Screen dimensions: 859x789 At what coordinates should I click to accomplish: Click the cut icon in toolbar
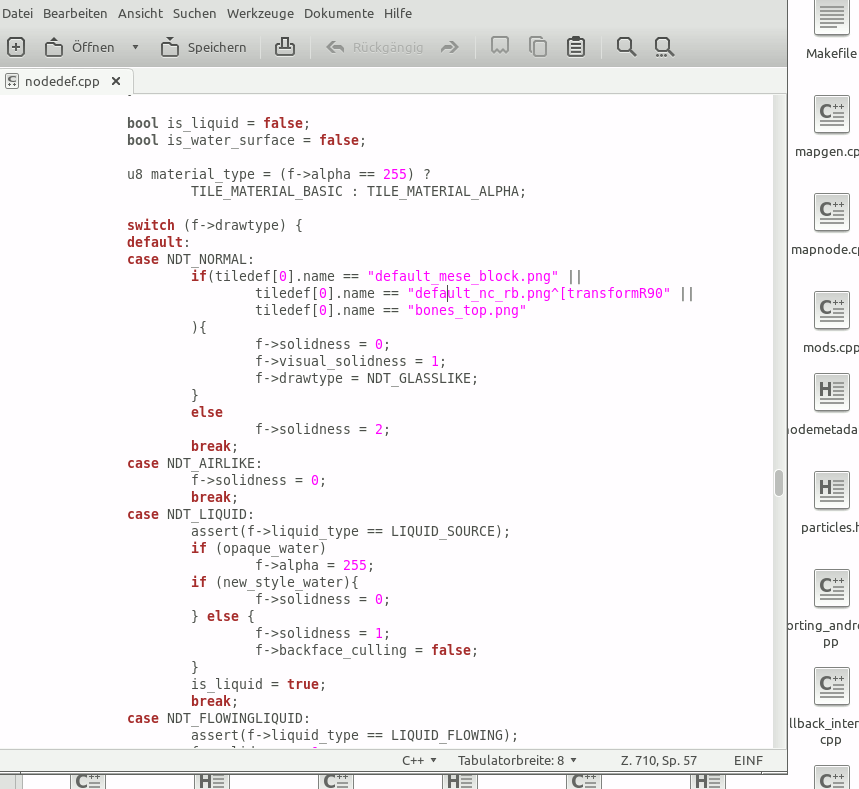[500, 47]
